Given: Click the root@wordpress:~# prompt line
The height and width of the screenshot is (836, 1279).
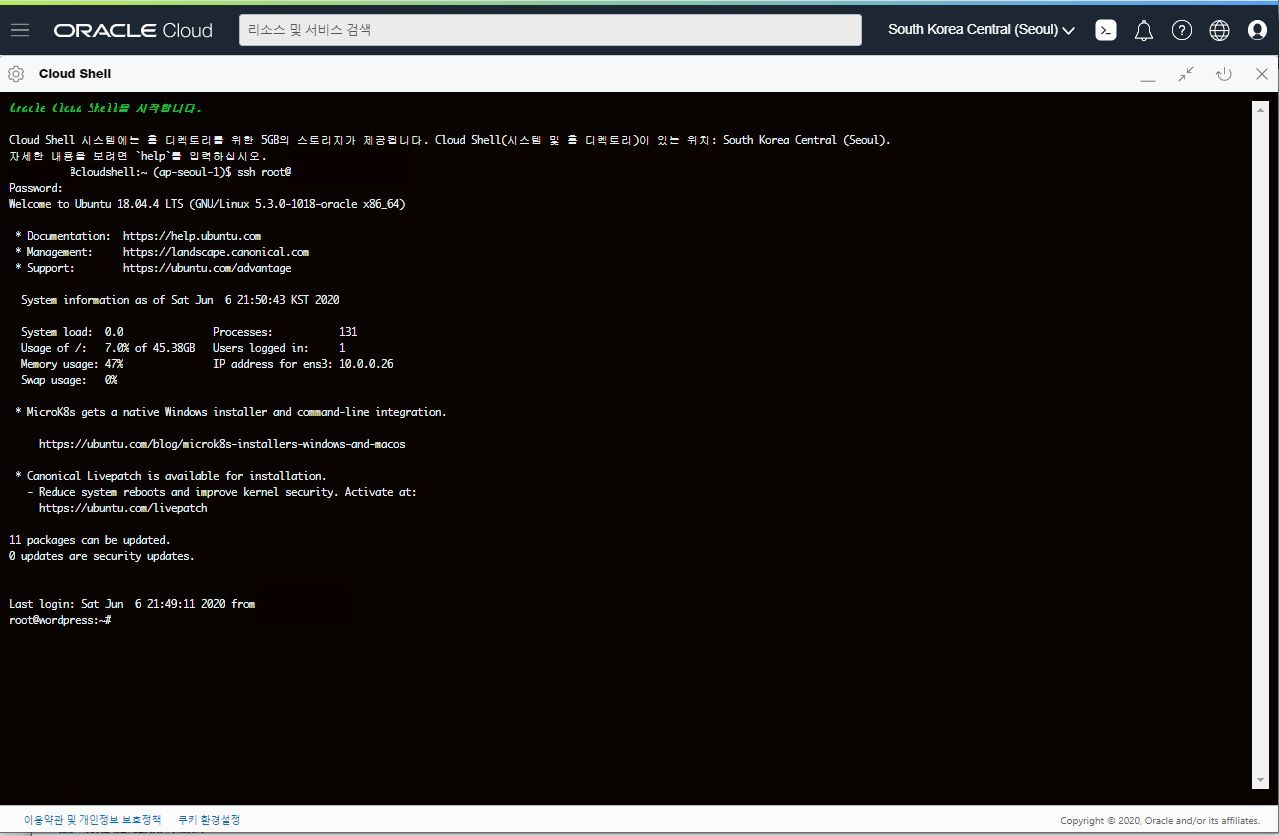Looking at the screenshot, I should pyautogui.click(x=59, y=620).
